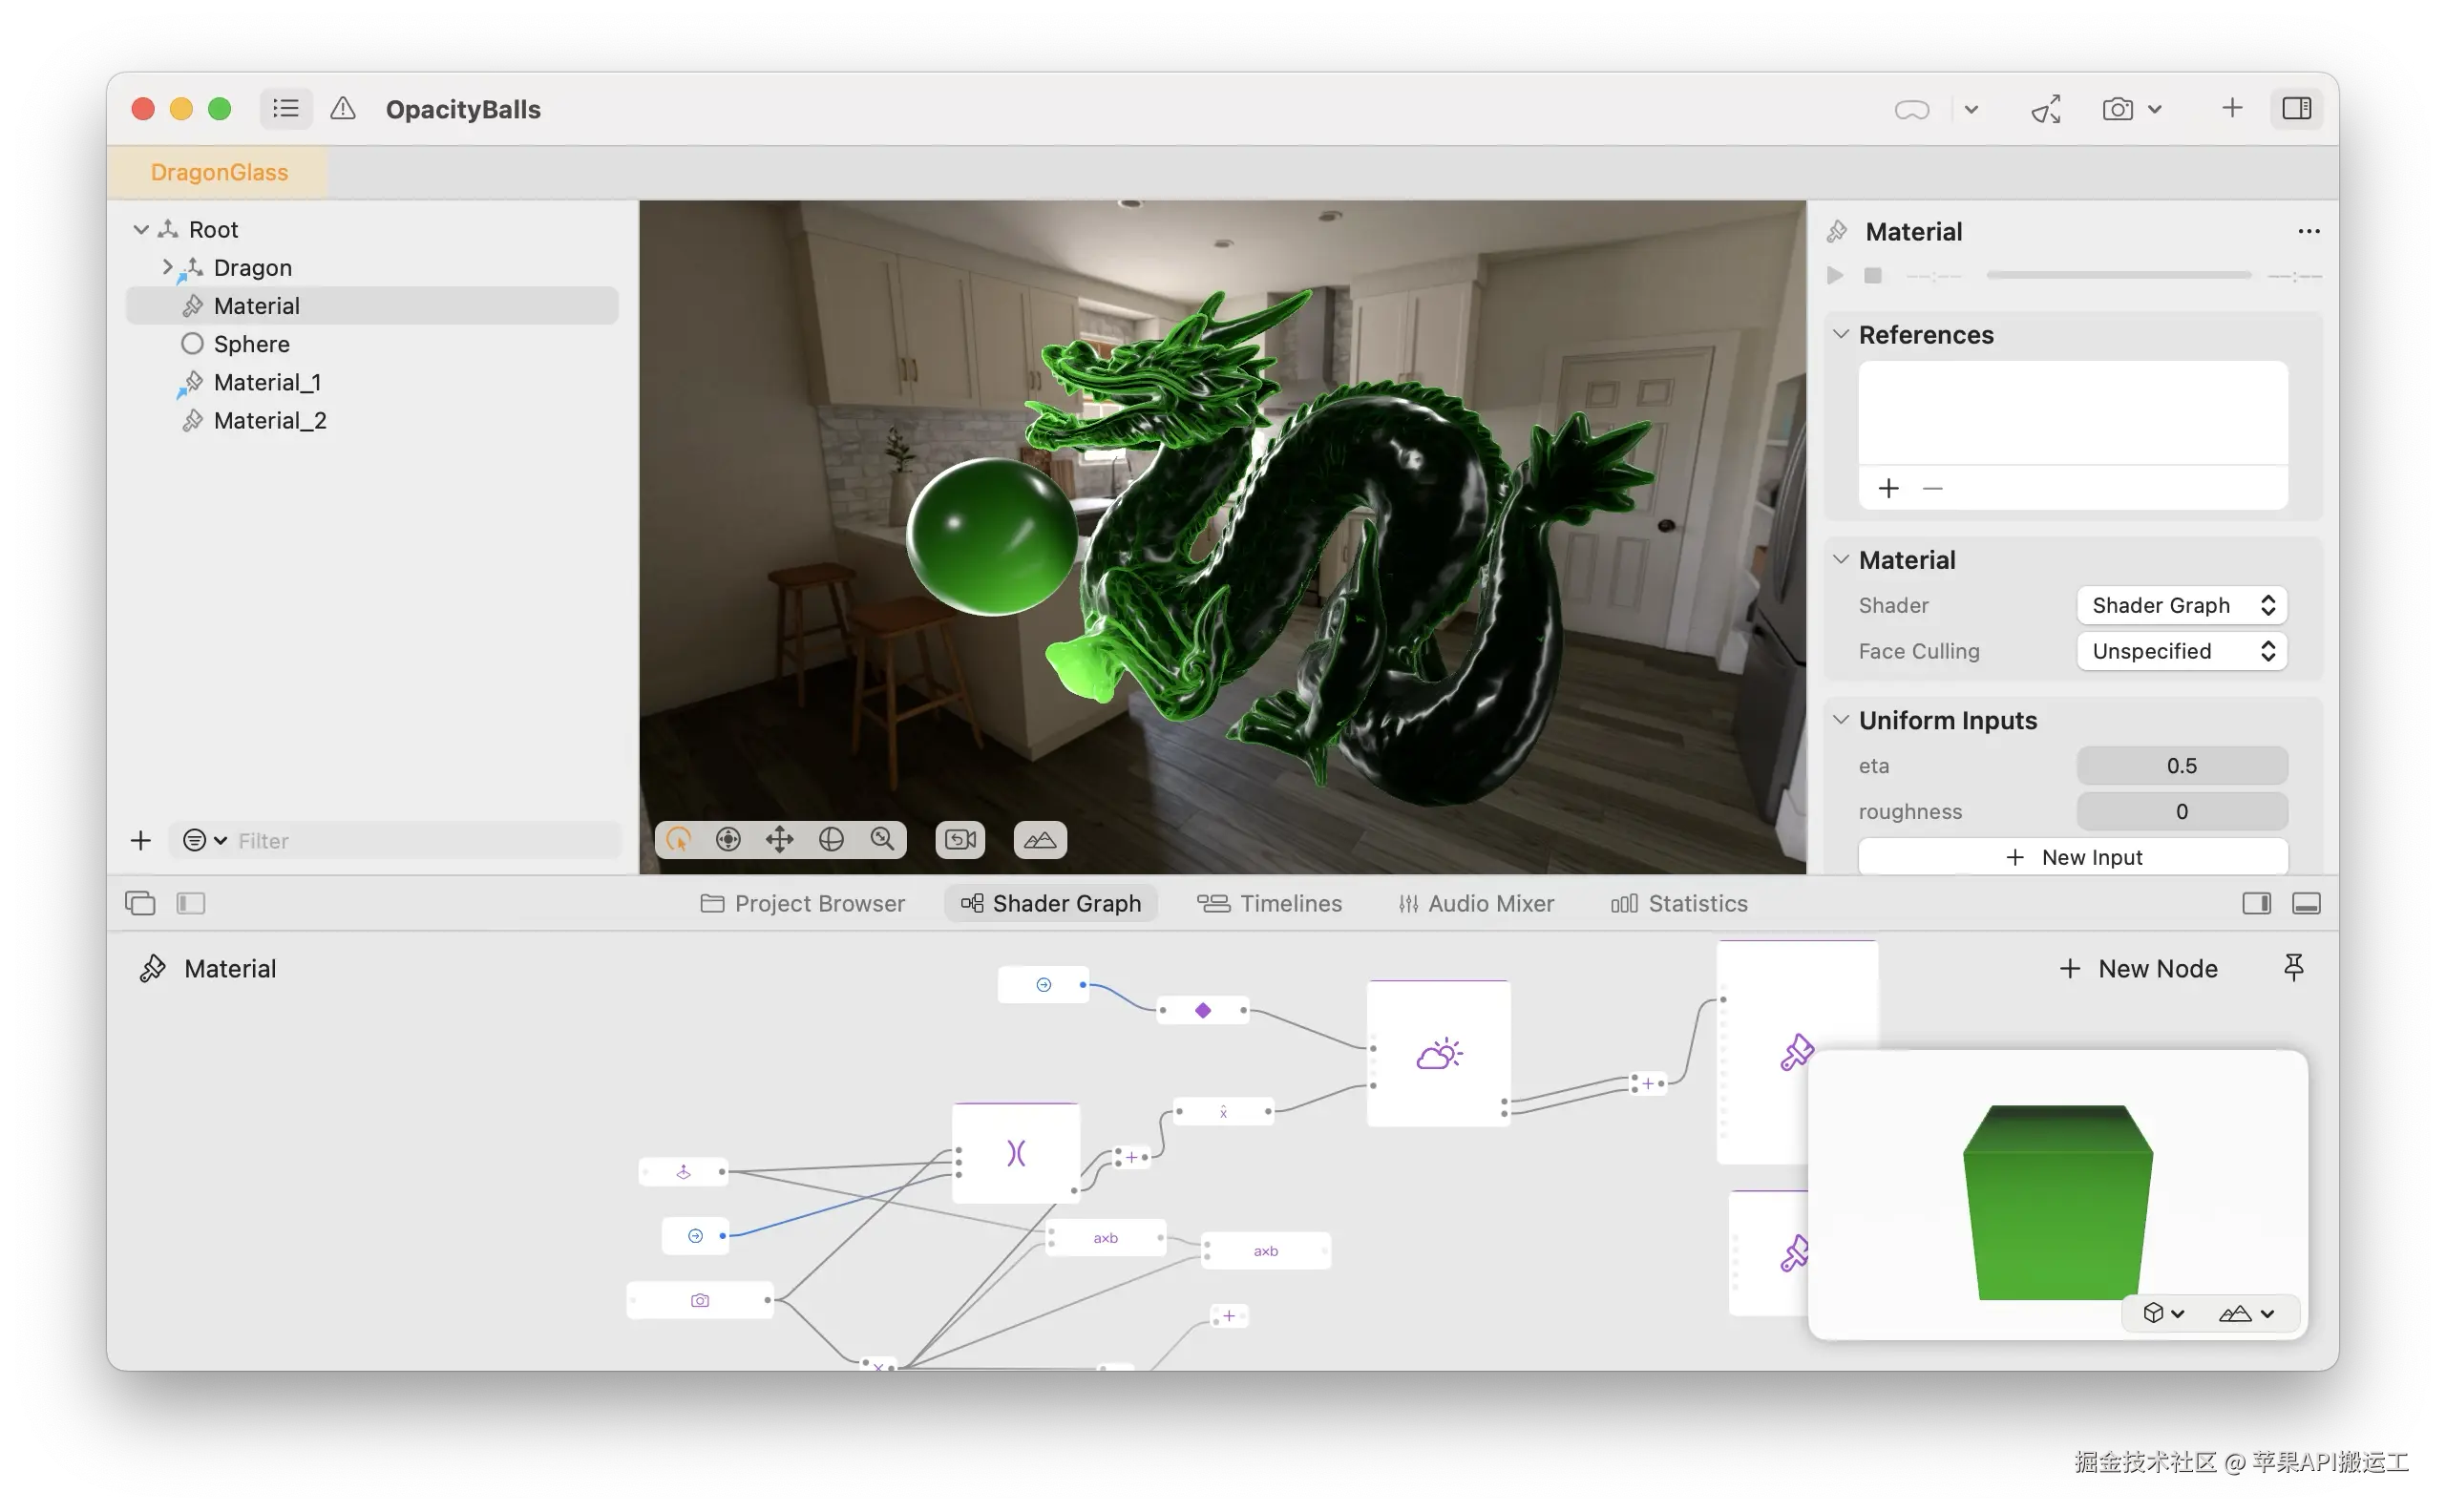Toggle the right inspector sidebar
The width and height of the screenshot is (2446, 1512).
point(2296,108)
